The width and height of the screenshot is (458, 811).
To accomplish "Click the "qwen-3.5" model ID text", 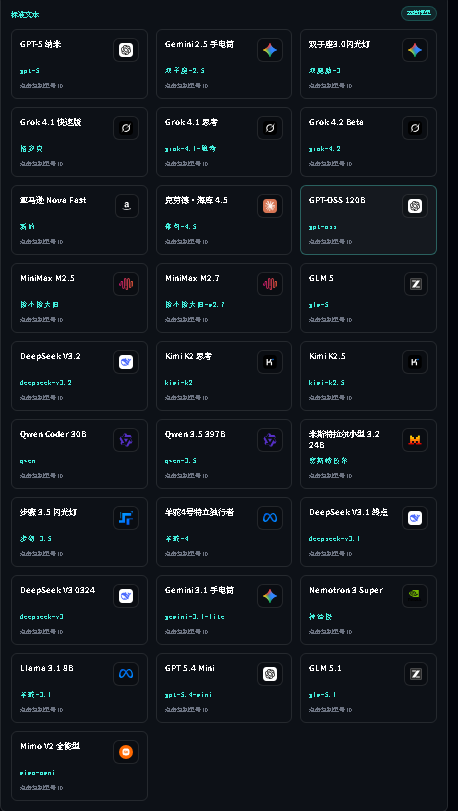I will pos(180,461).
